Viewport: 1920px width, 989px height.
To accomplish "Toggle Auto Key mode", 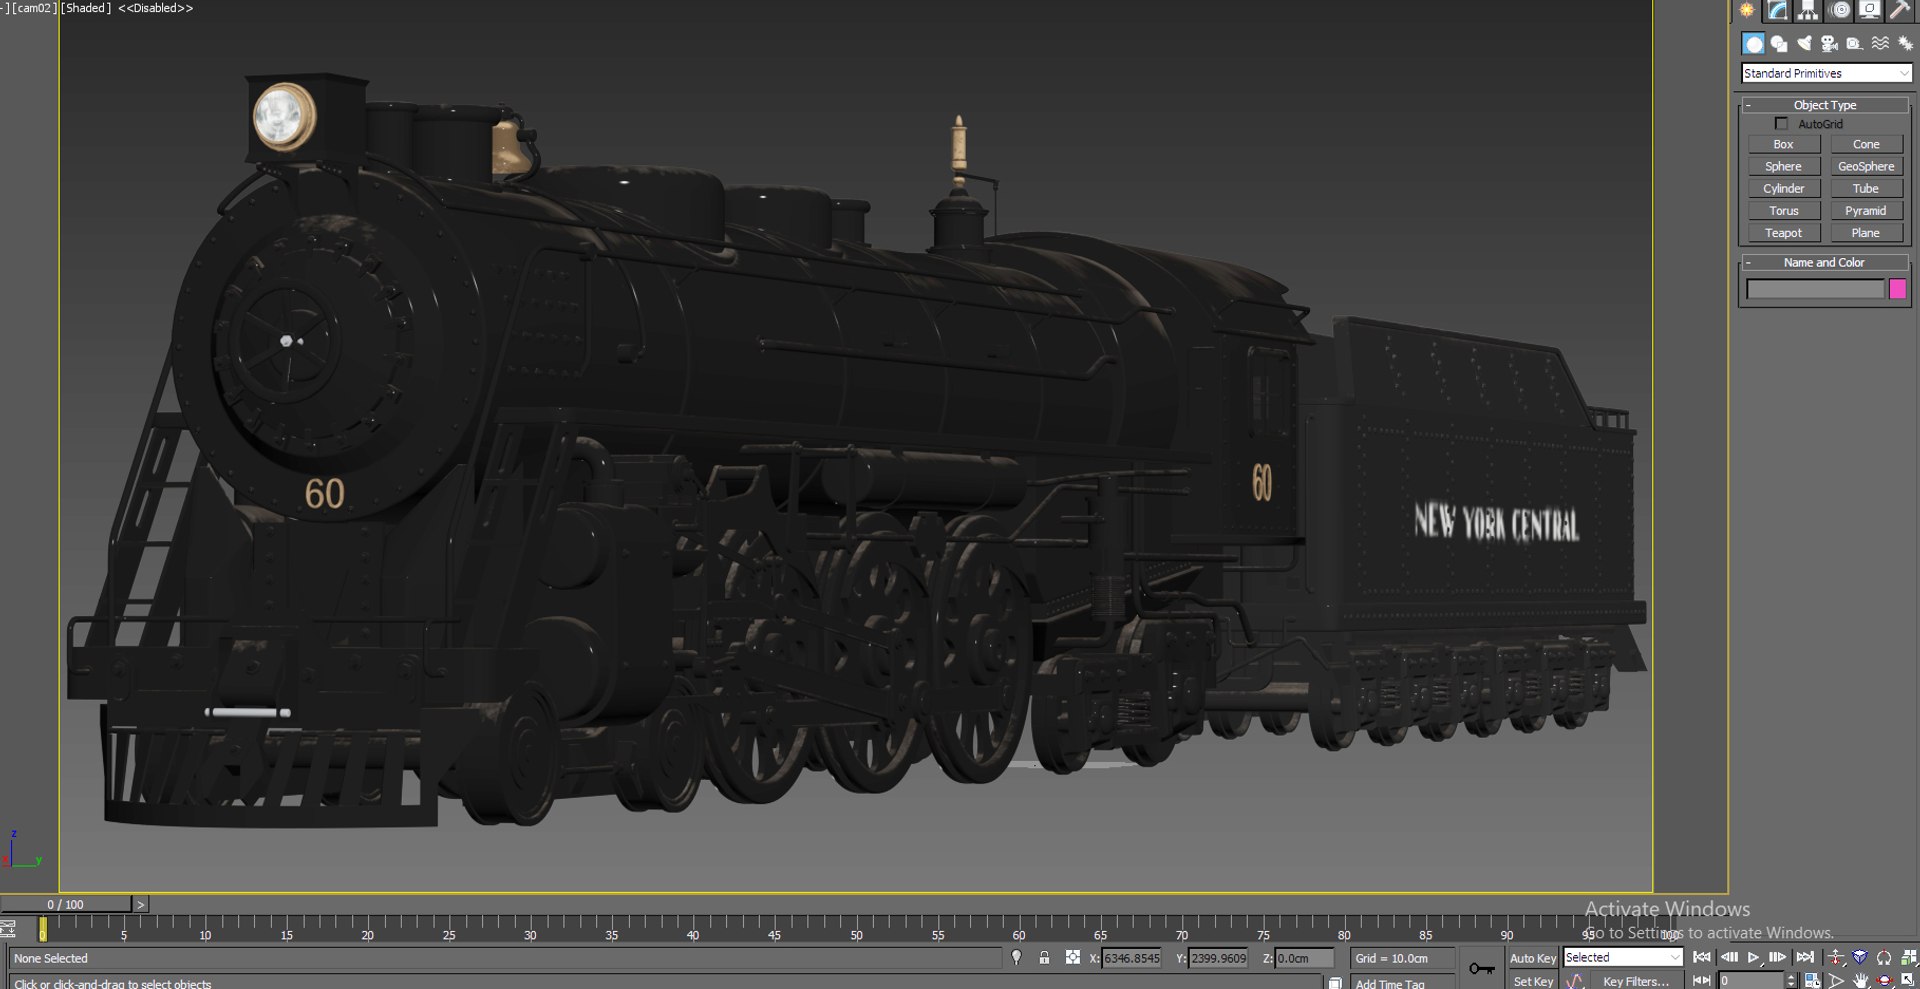I will click(x=1533, y=958).
